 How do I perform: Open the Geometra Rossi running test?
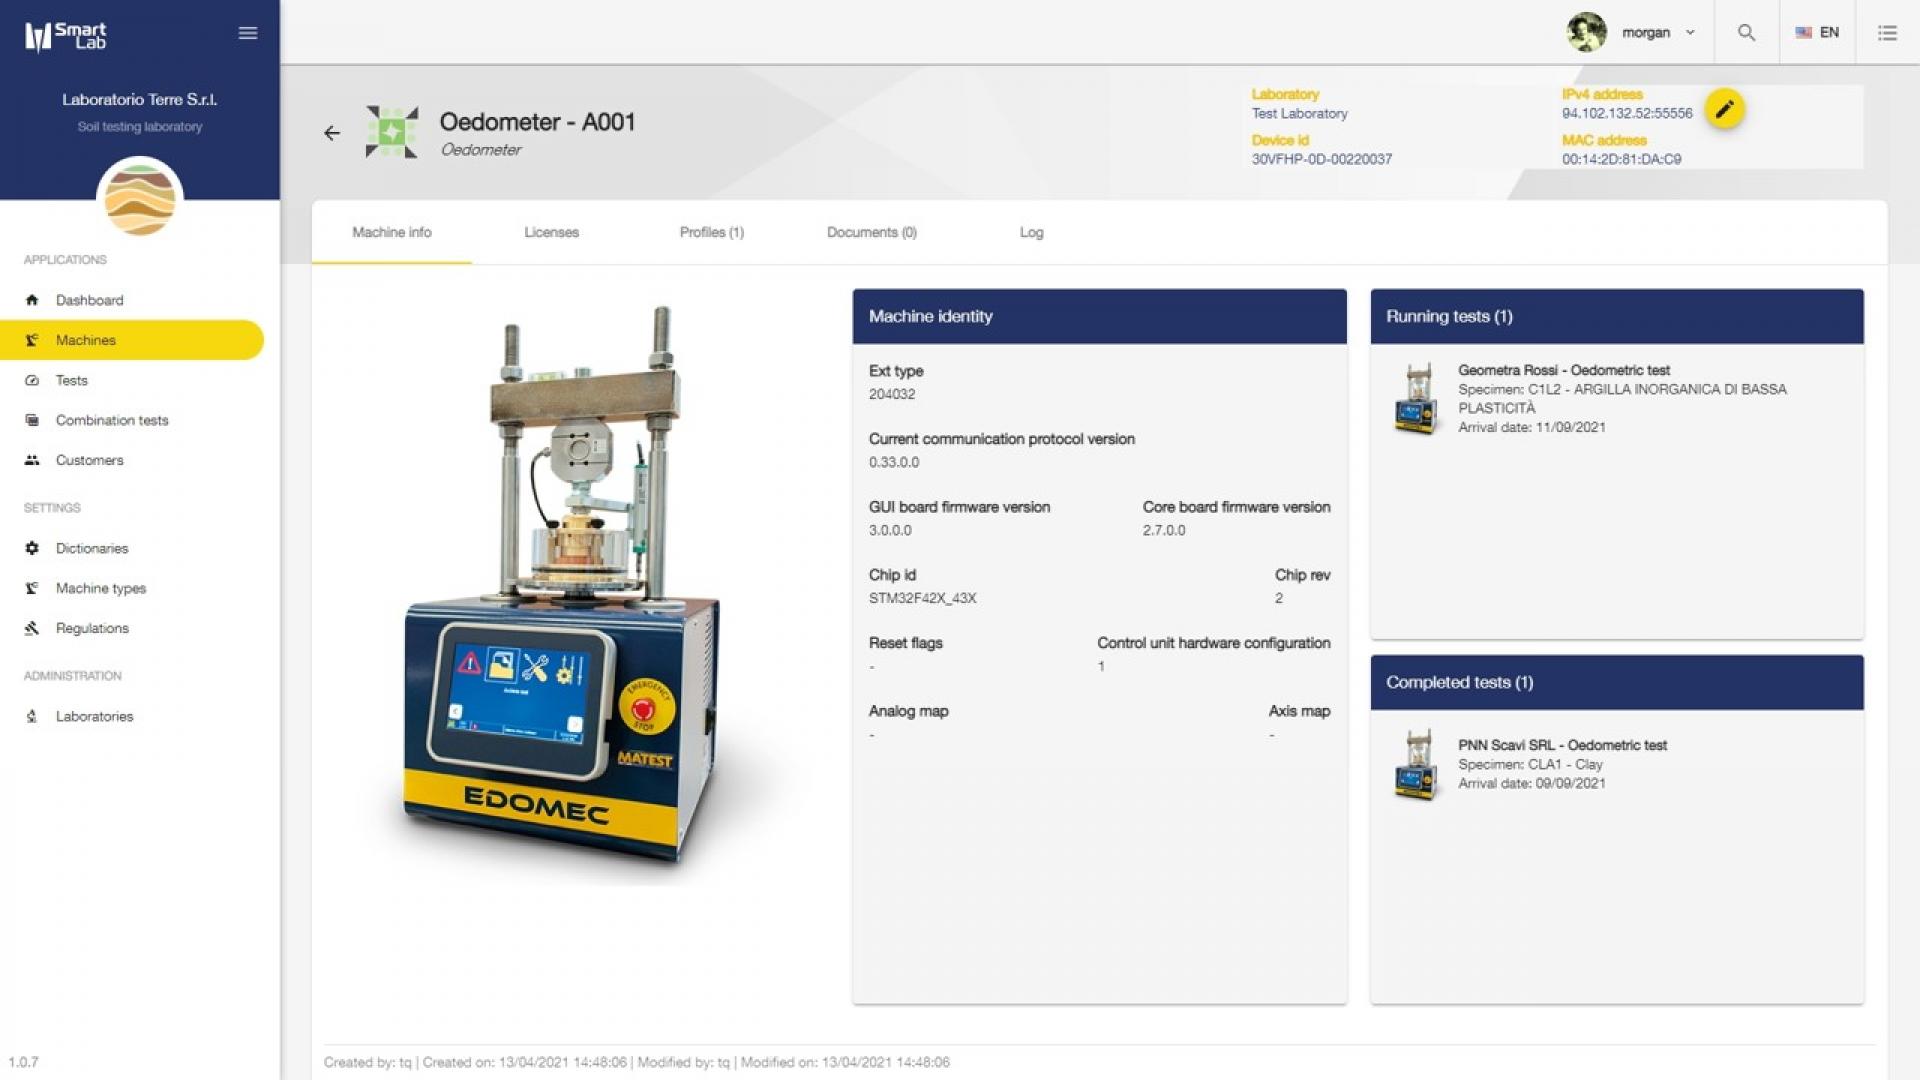point(1563,370)
